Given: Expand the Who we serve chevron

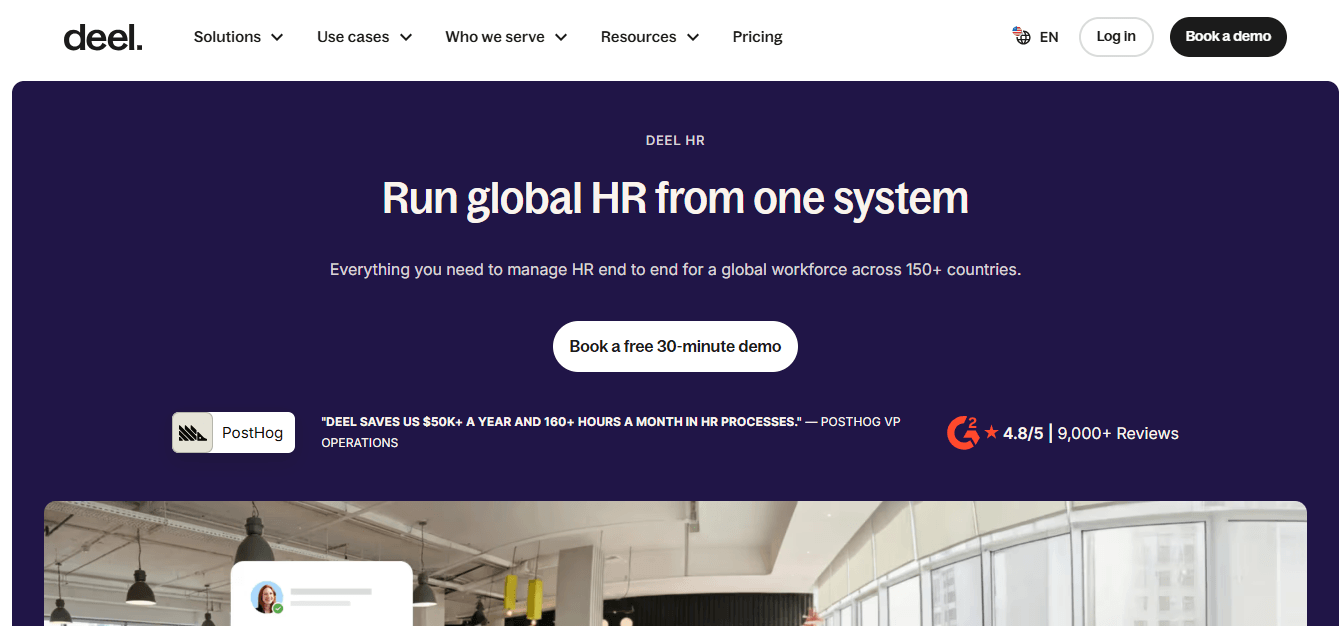Looking at the screenshot, I should 561,37.
